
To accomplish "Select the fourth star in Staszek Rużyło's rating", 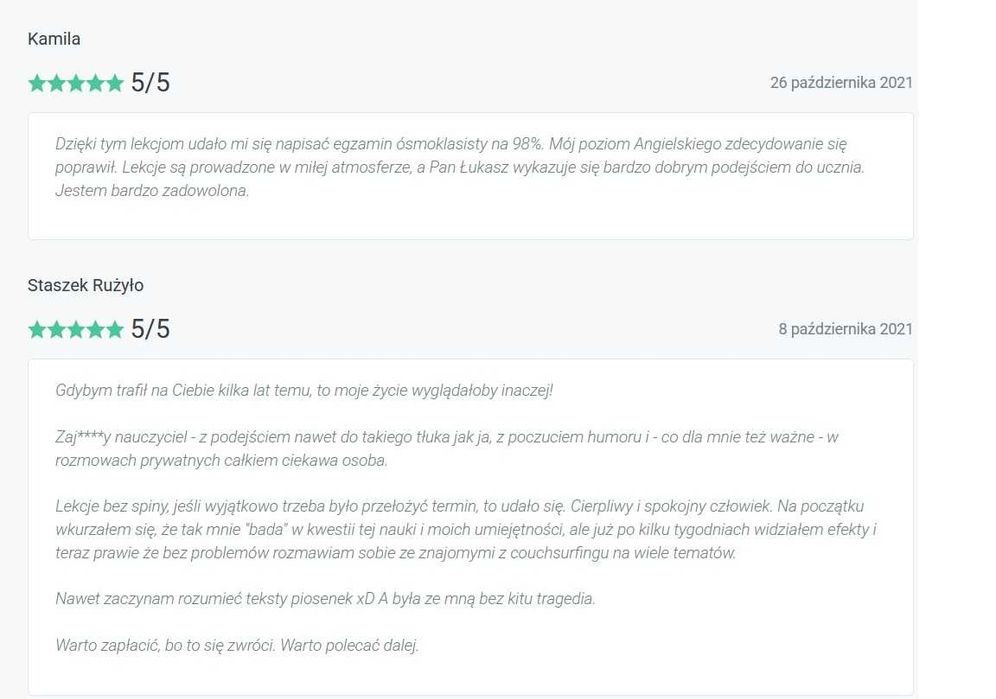I will click(95, 329).
